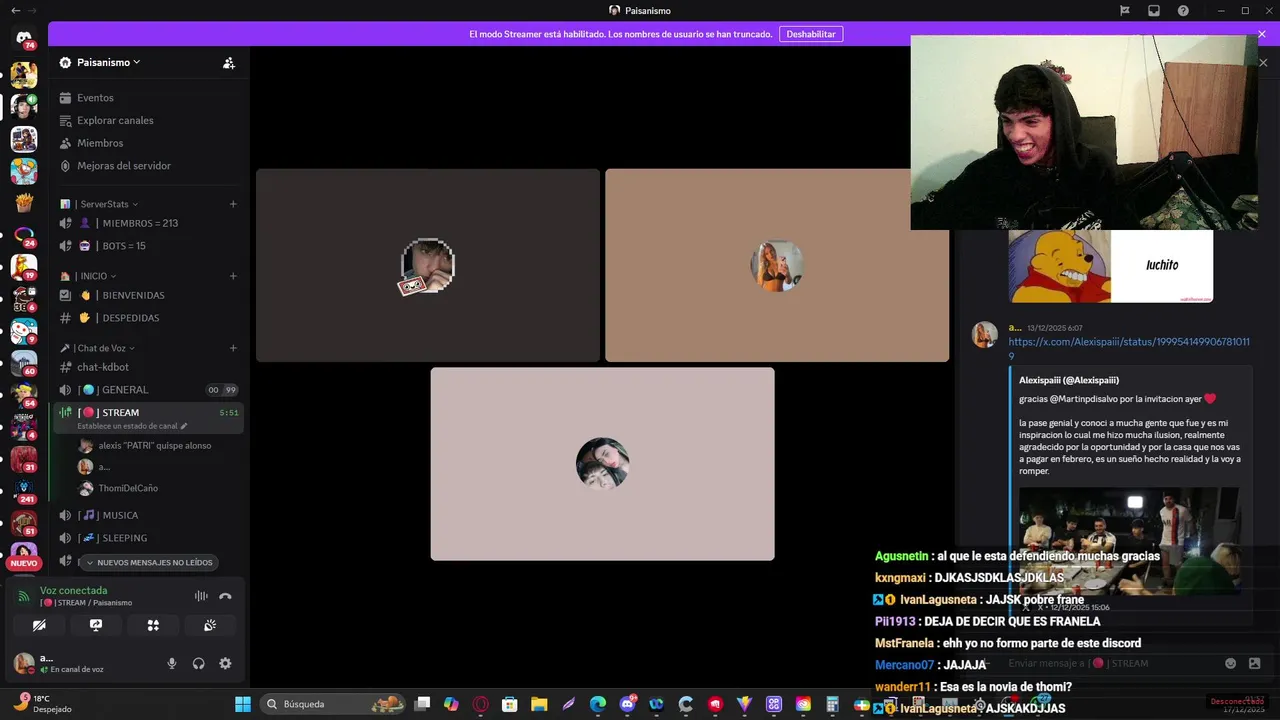This screenshot has width=1280, height=720.
Task: Join the MUSICA voice channel
Action: coord(148,515)
